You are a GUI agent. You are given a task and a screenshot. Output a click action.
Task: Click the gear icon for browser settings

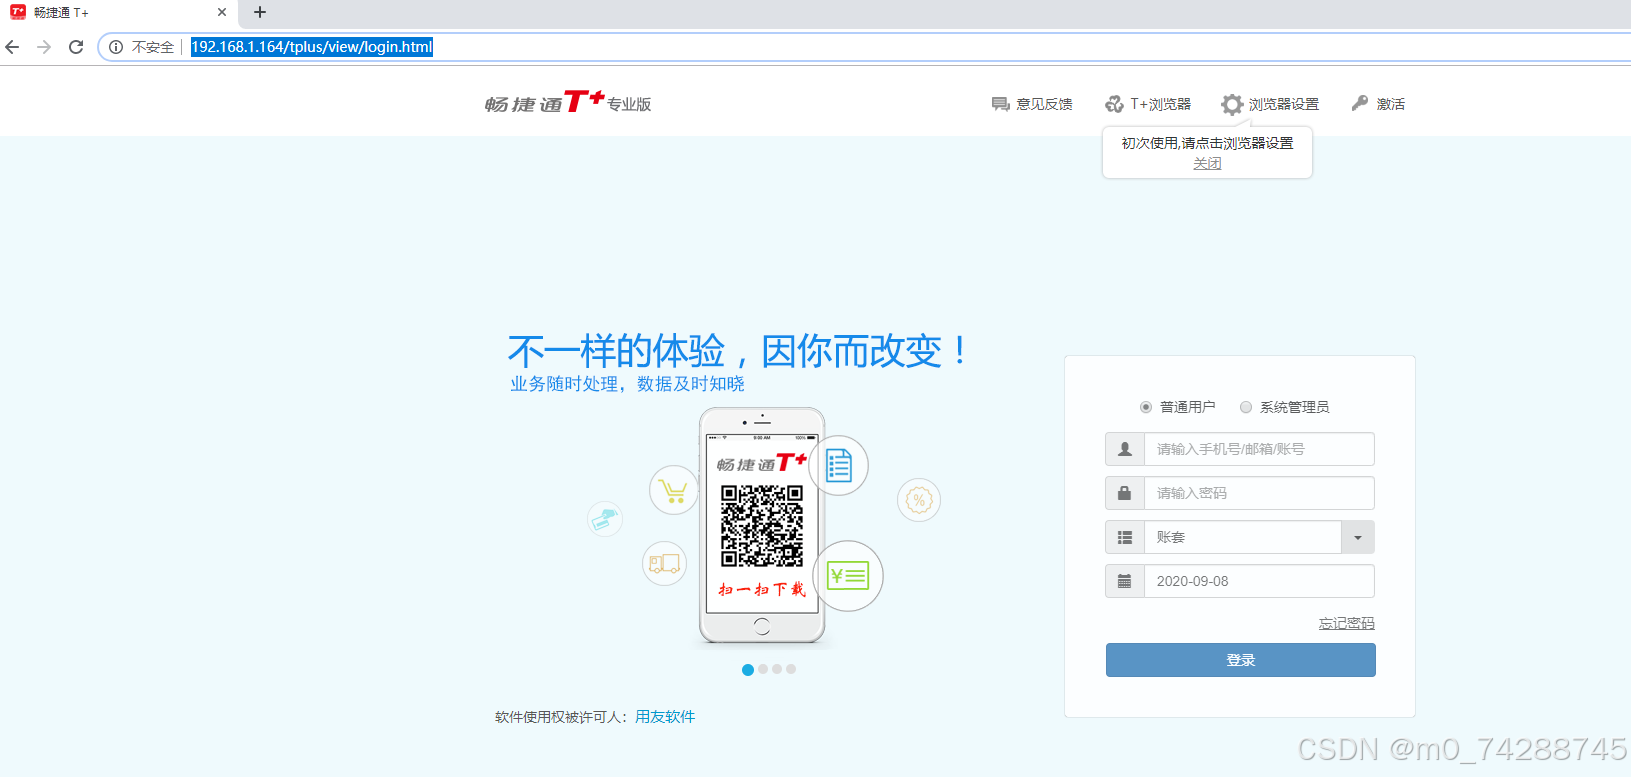point(1232,104)
